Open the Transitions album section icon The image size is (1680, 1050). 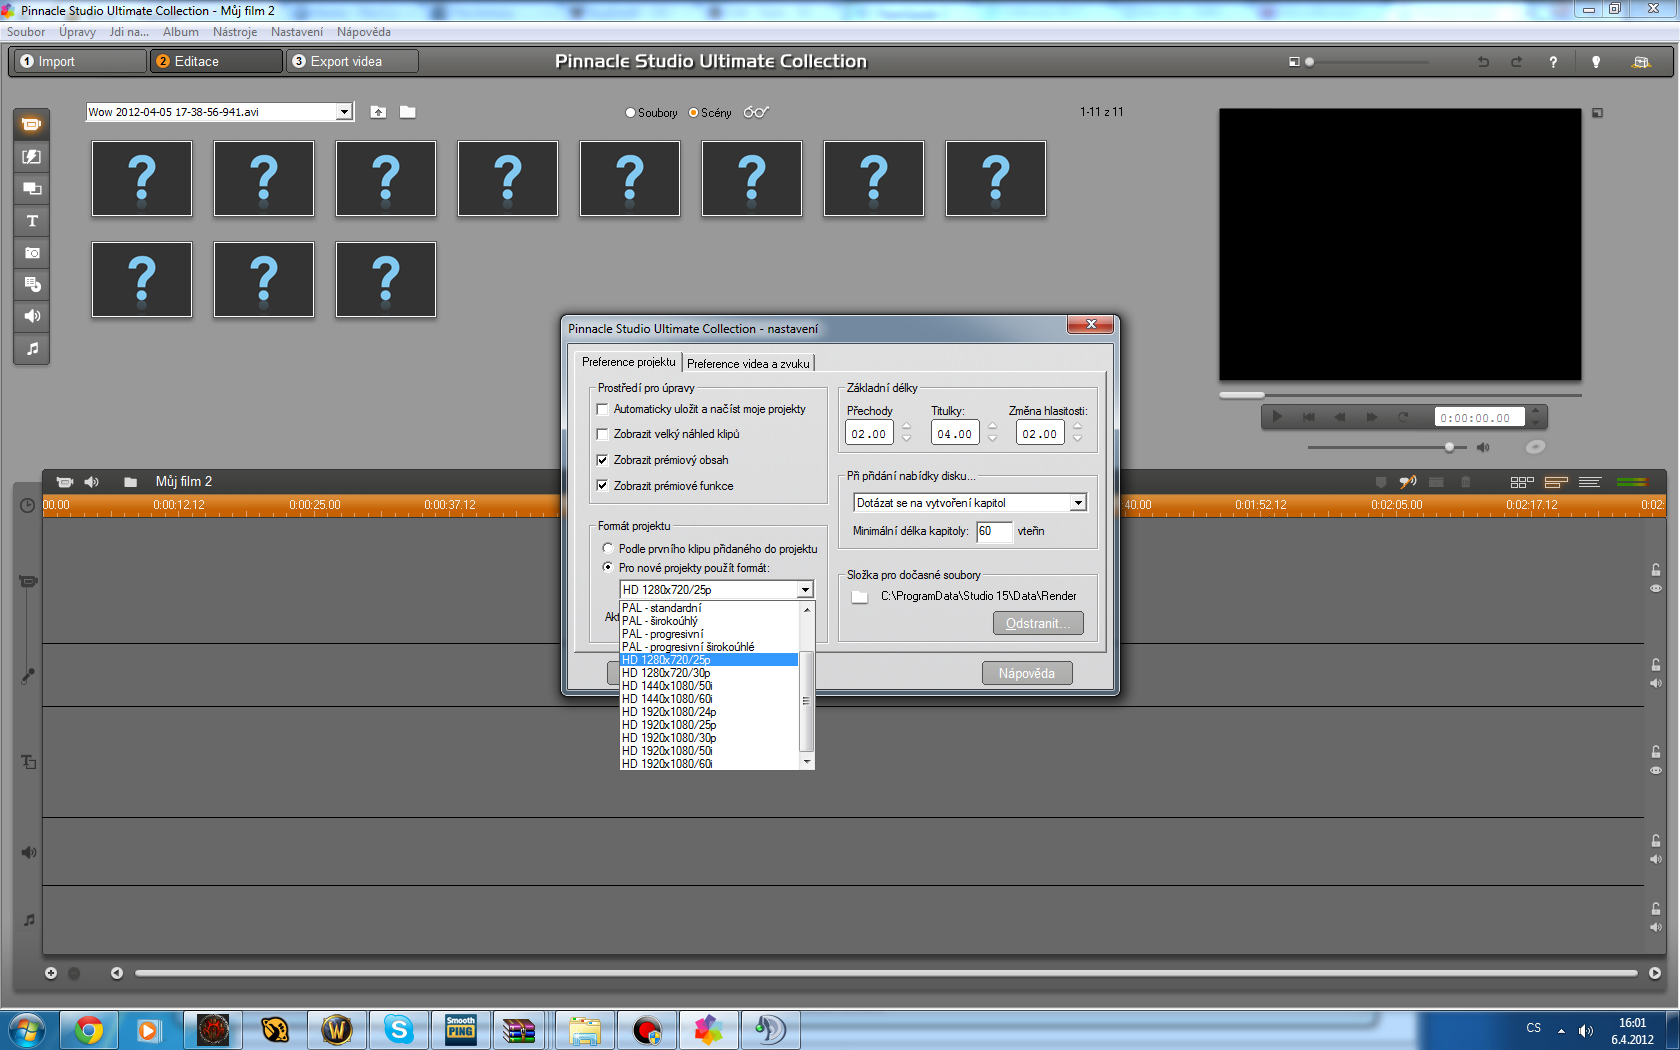point(32,157)
